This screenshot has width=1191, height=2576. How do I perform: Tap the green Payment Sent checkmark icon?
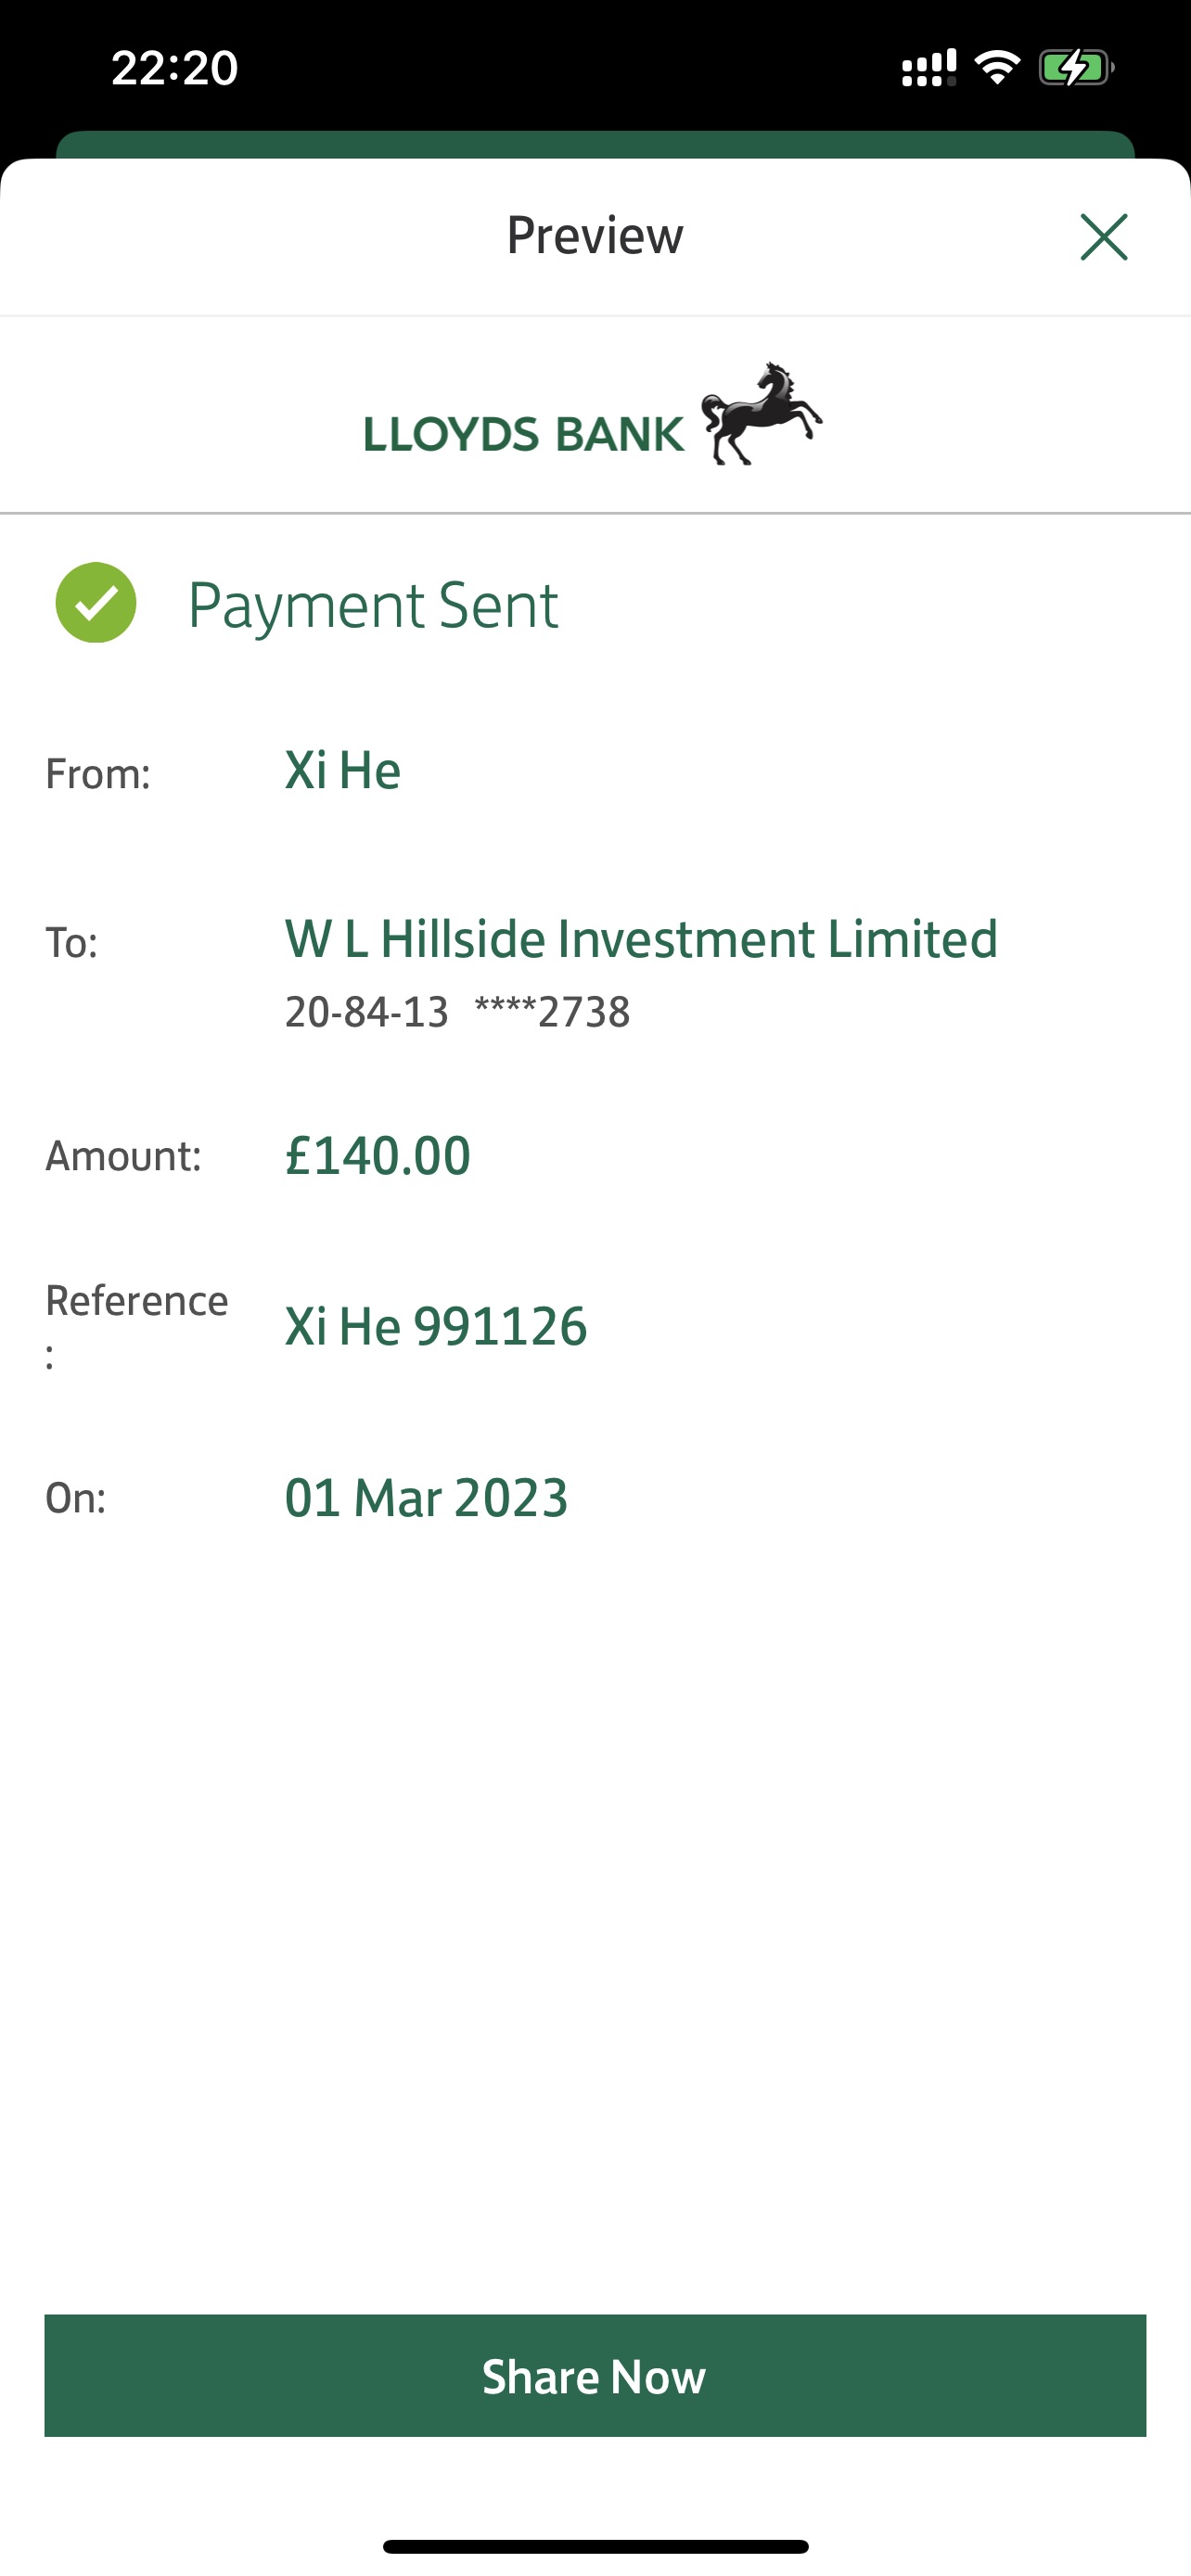click(x=96, y=603)
